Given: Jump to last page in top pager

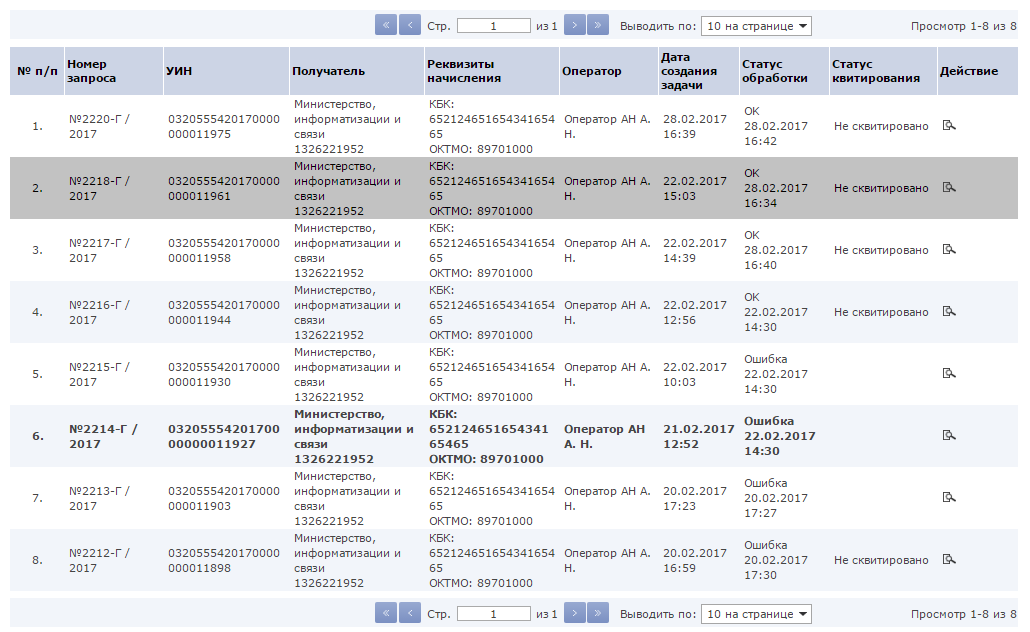Looking at the screenshot, I should tap(598, 26).
